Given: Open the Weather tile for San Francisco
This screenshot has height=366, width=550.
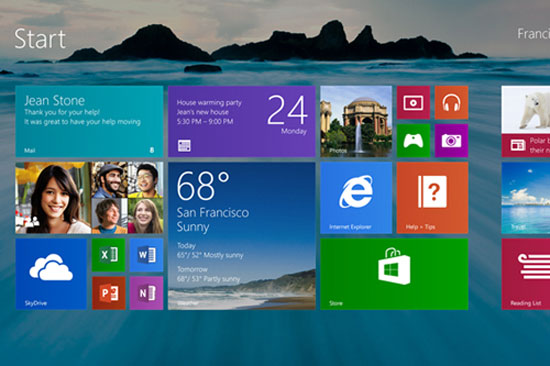Looking at the screenshot, I should coord(242,236).
